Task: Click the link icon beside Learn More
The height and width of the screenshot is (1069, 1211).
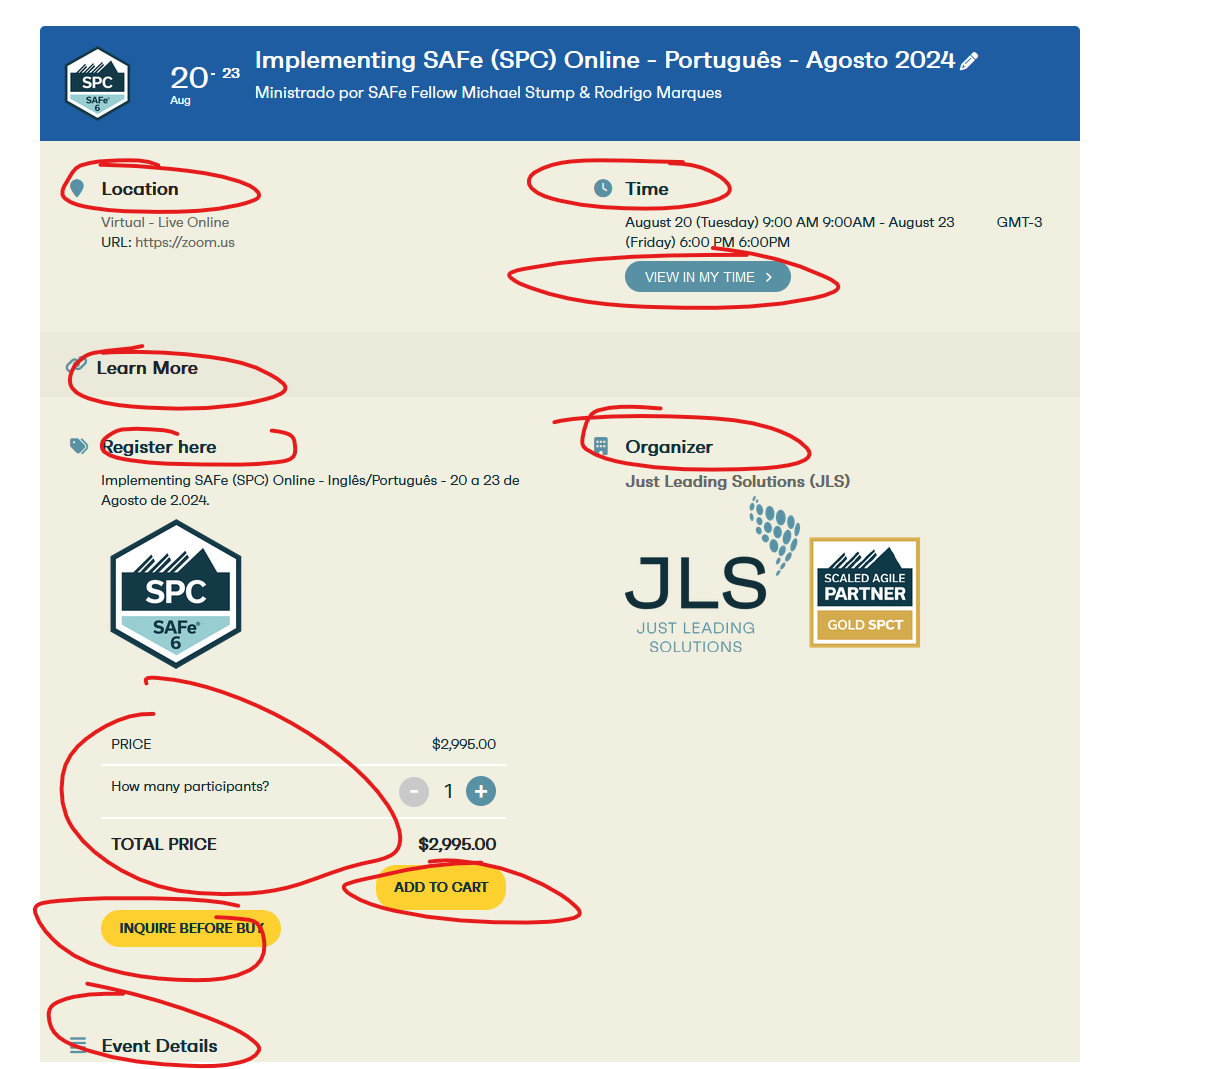Action: tap(76, 365)
